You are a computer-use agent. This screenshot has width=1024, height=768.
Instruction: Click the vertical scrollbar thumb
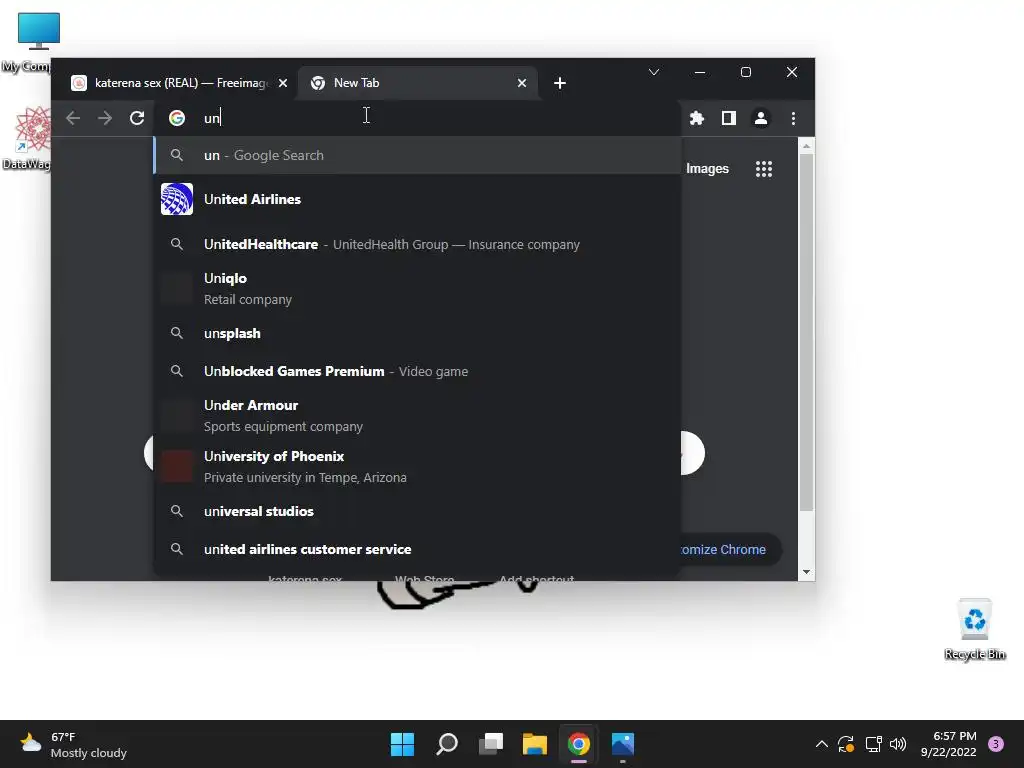(x=807, y=332)
